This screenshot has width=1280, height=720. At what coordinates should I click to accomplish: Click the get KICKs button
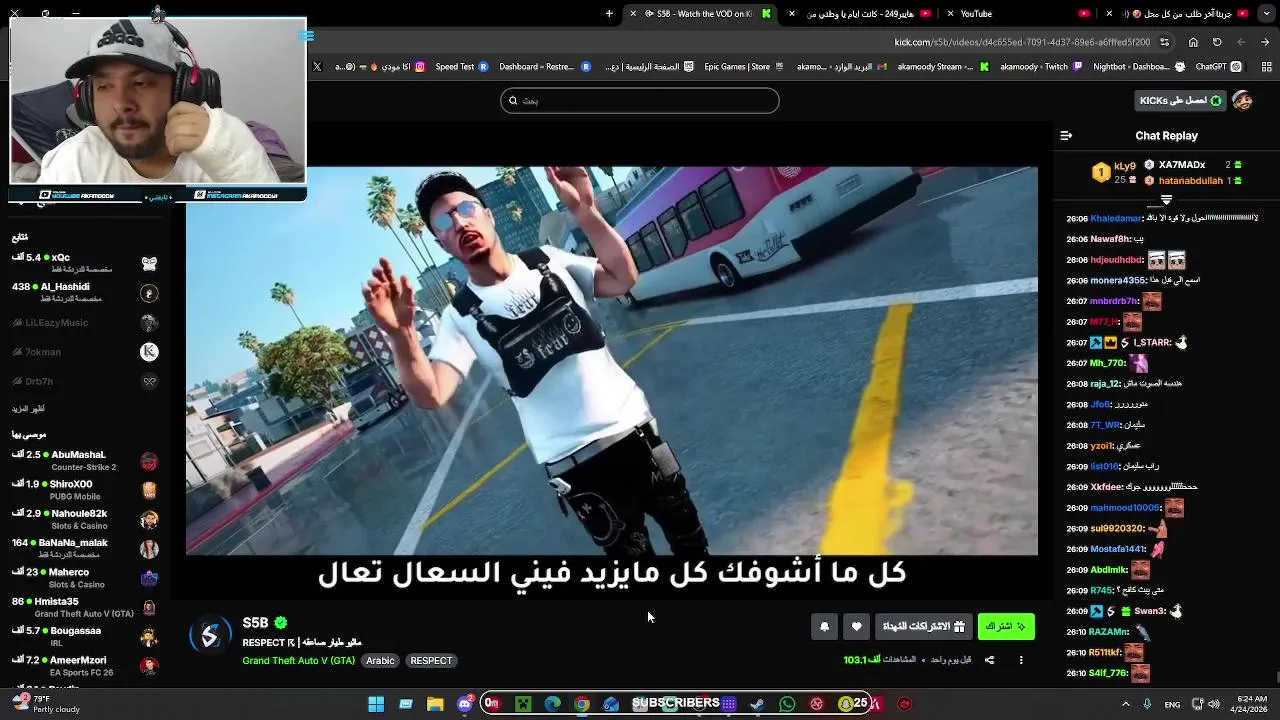point(1181,101)
